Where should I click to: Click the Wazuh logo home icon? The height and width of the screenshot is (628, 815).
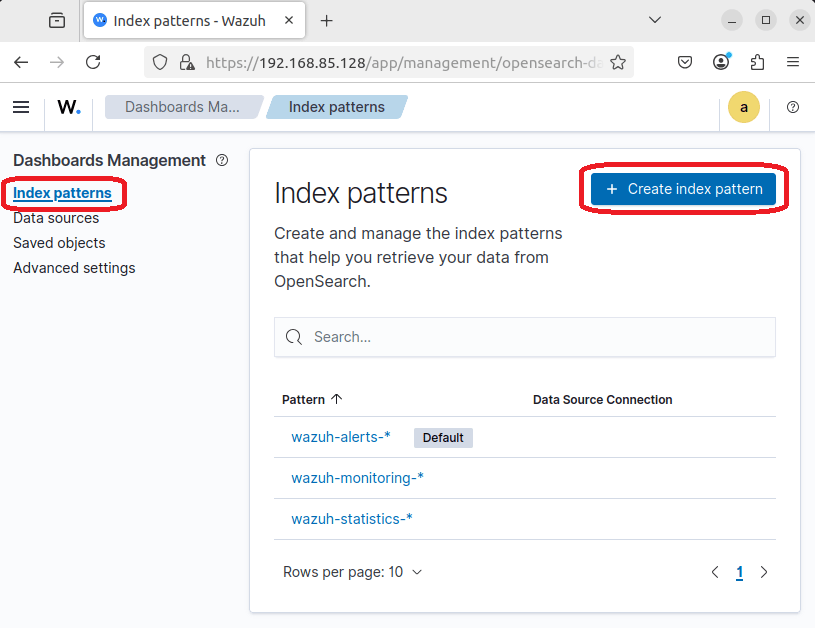pos(69,107)
